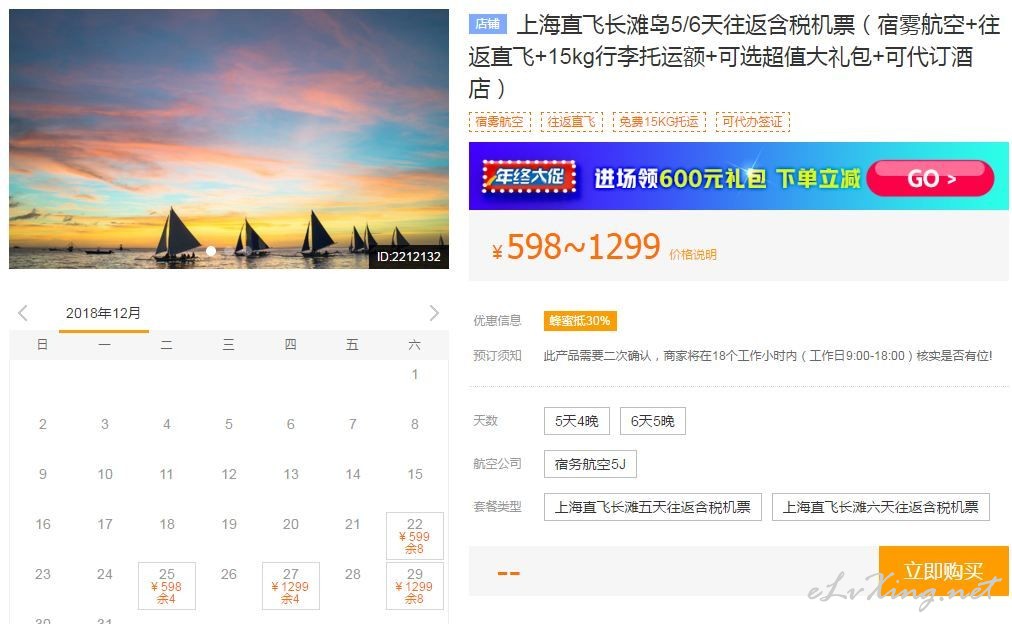Click date 26 in the calendar
The image size is (1012, 624).
(x=228, y=574)
